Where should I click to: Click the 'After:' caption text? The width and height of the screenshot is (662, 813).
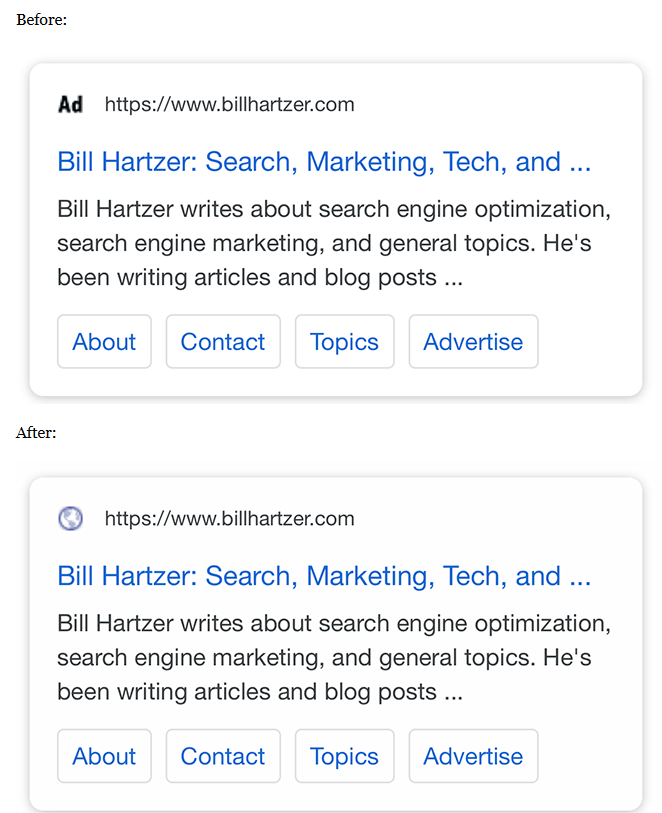36,432
